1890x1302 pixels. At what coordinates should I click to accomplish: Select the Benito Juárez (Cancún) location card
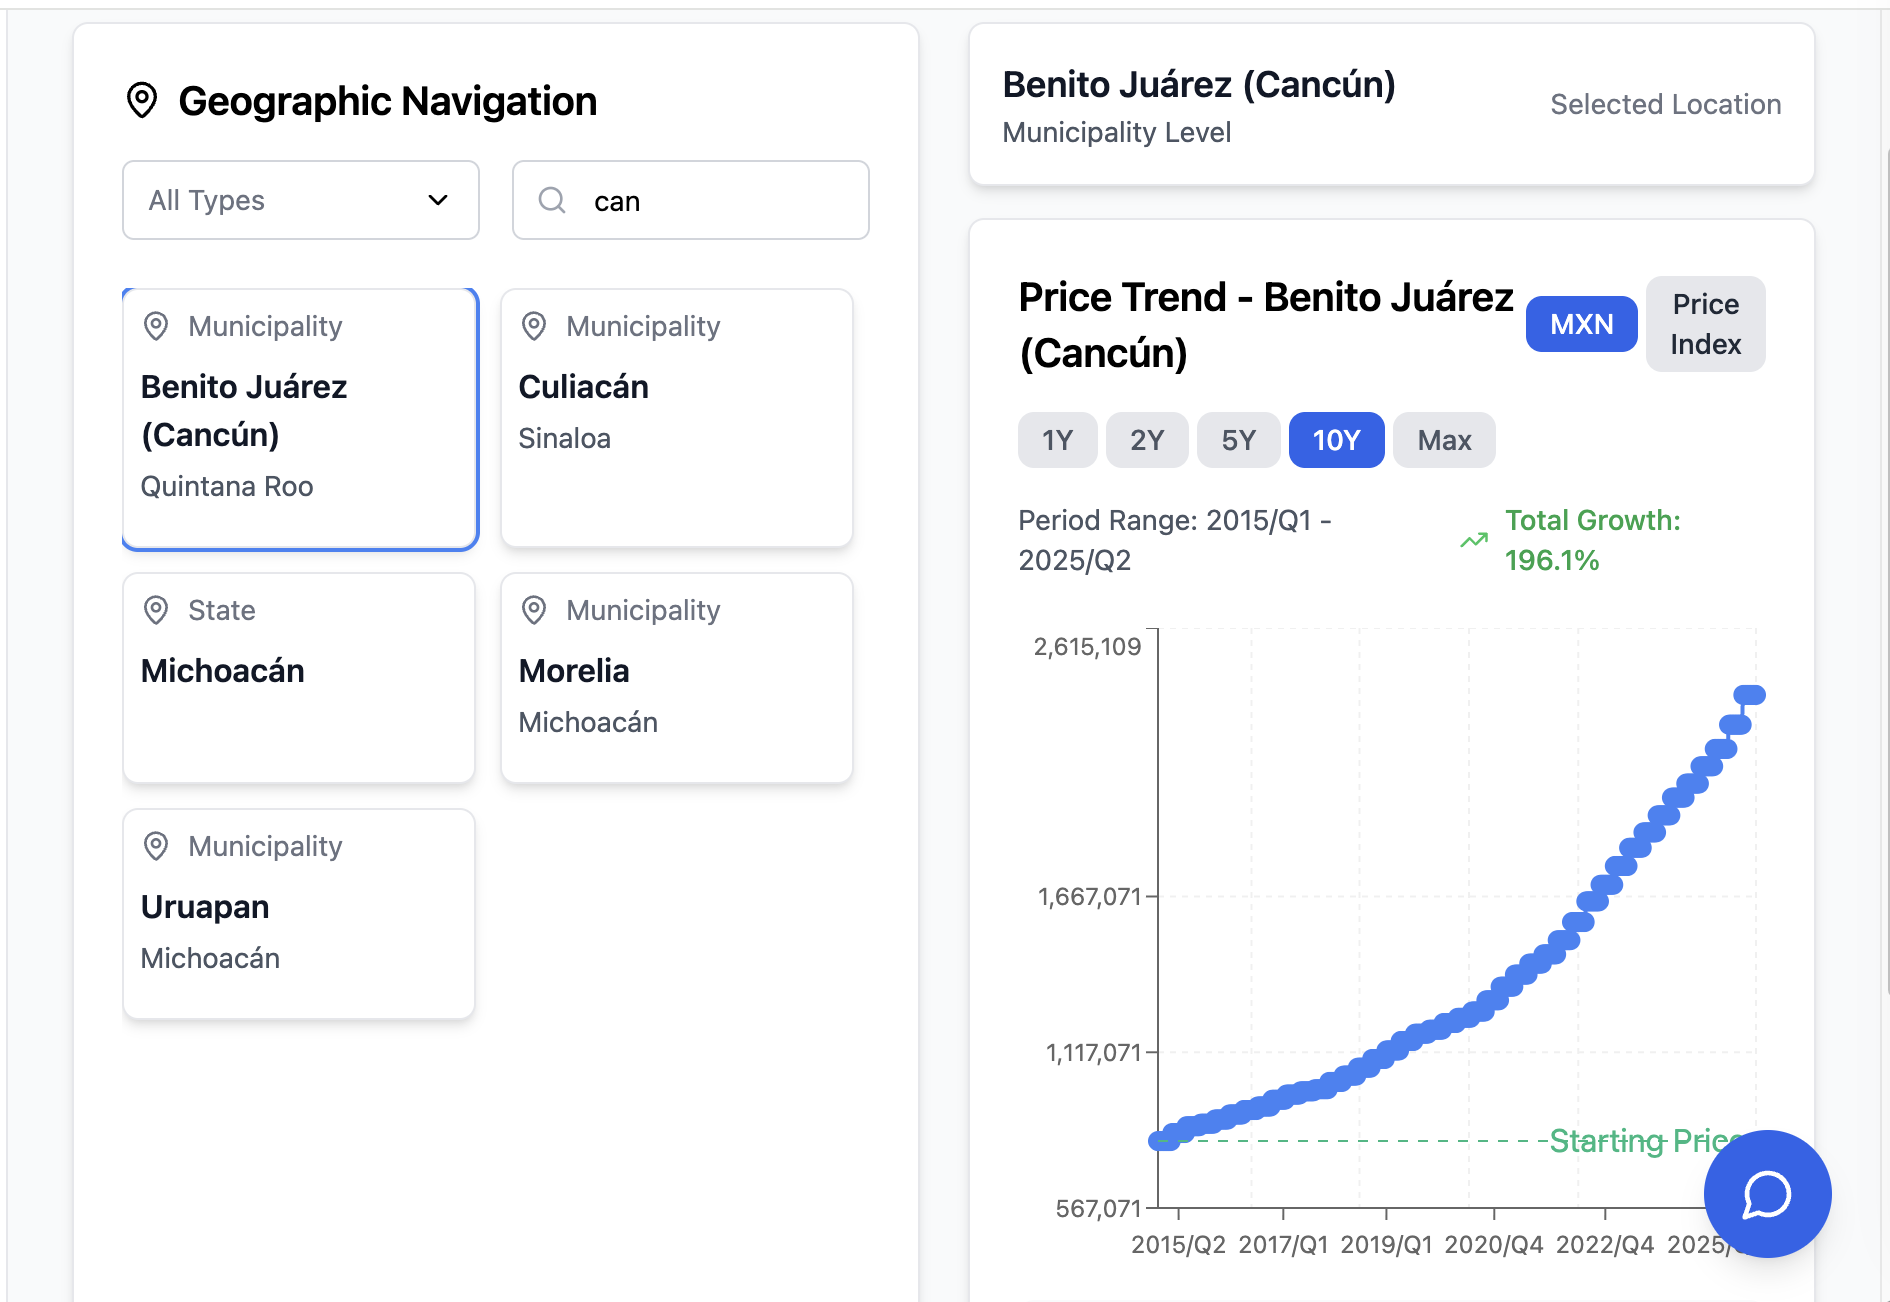click(x=300, y=420)
